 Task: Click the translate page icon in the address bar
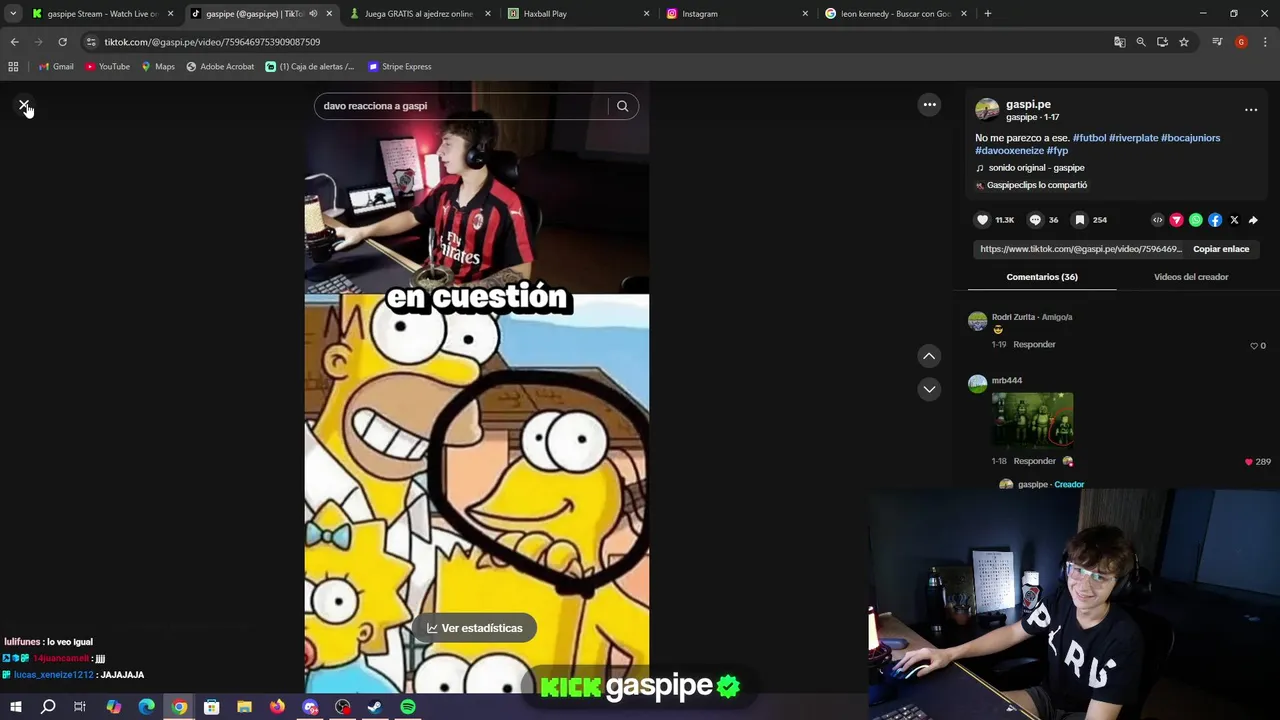(x=1119, y=42)
